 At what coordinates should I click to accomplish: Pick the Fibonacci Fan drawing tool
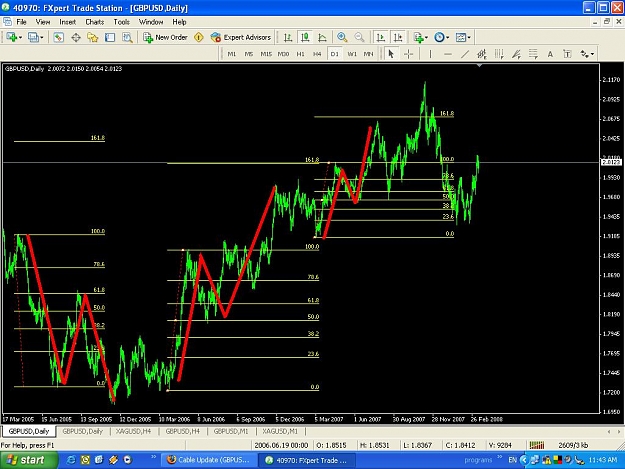(x=516, y=54)
